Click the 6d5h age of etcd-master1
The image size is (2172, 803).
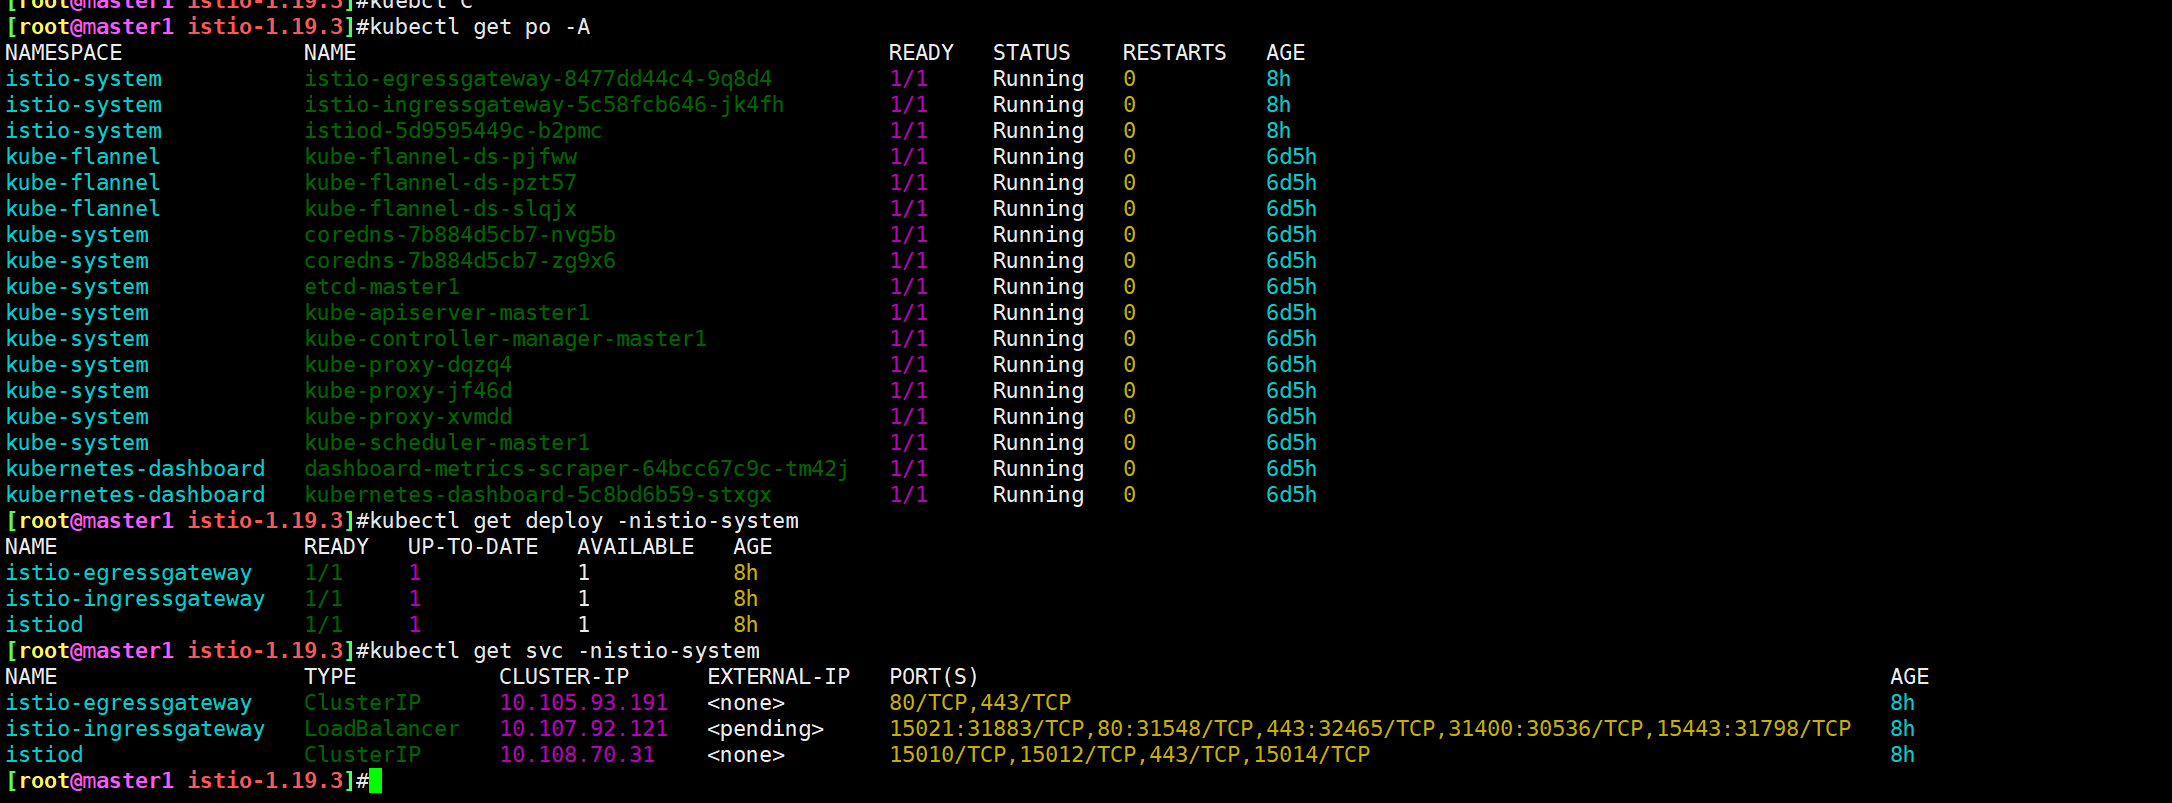(x=1291, y=287)
